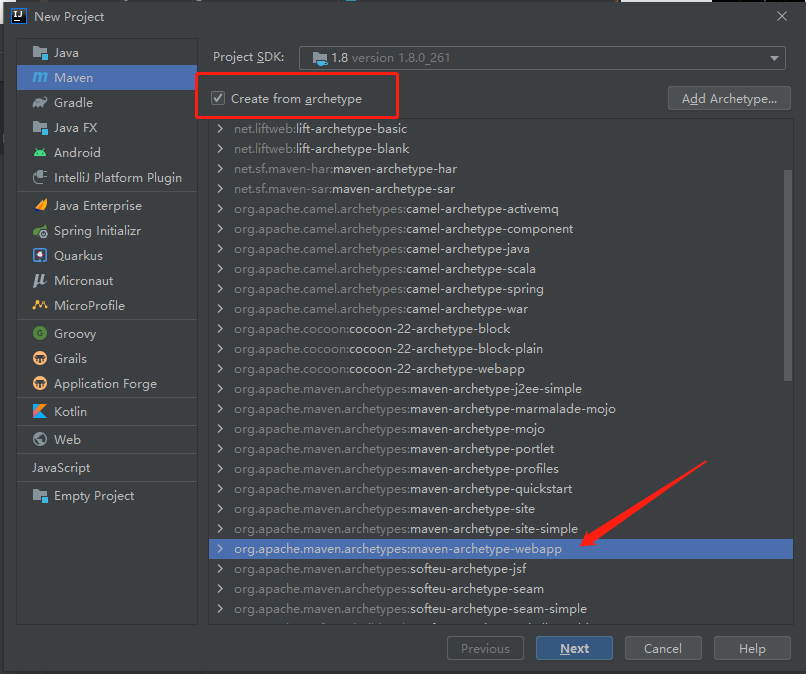
Task: Select camel-archetype-java row
Action: click(x=501, y=249)
